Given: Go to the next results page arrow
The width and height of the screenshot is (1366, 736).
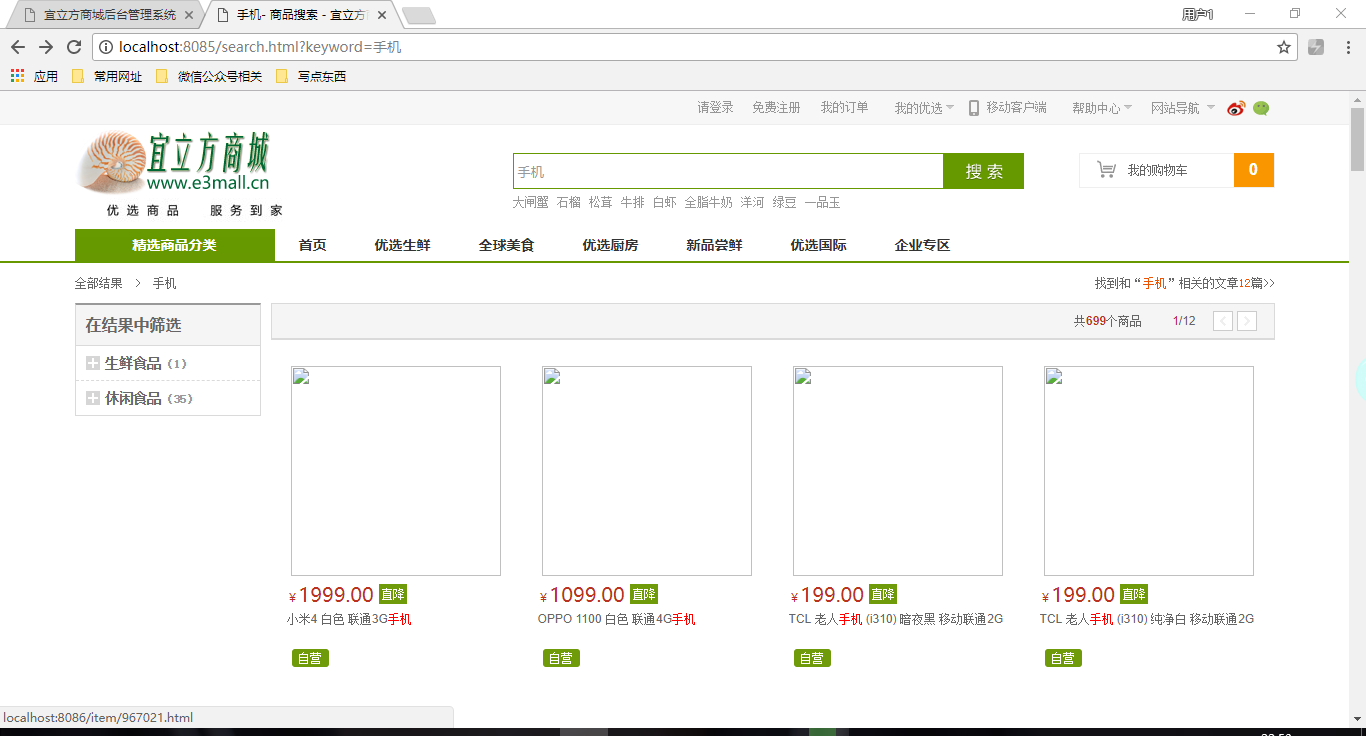Looking at the screenshot, I should coord(1247,321).
